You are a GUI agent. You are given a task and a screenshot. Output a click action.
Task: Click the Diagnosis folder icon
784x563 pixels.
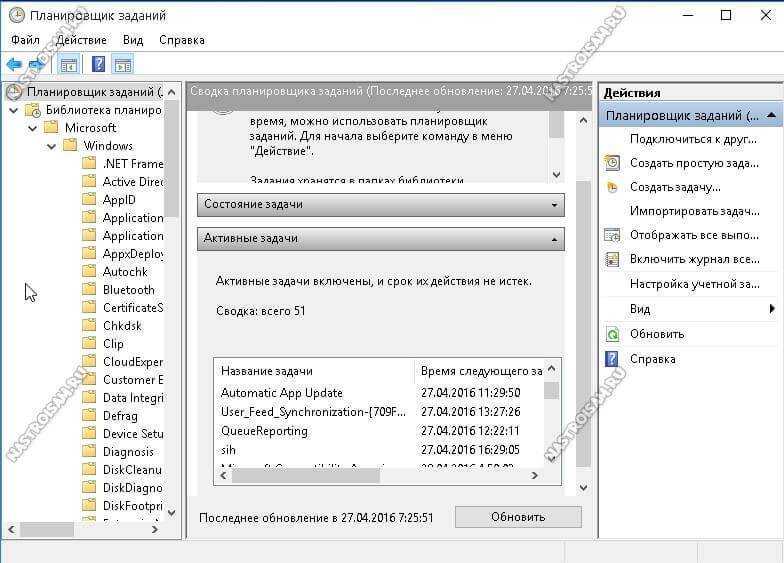[x=89, y=452]
